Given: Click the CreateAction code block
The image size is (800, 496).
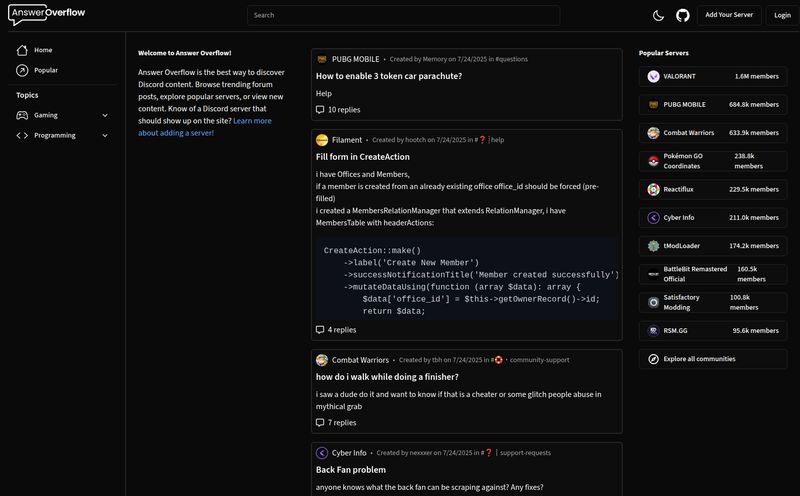Looking at the screenshot, I should [x=467, y=279].
